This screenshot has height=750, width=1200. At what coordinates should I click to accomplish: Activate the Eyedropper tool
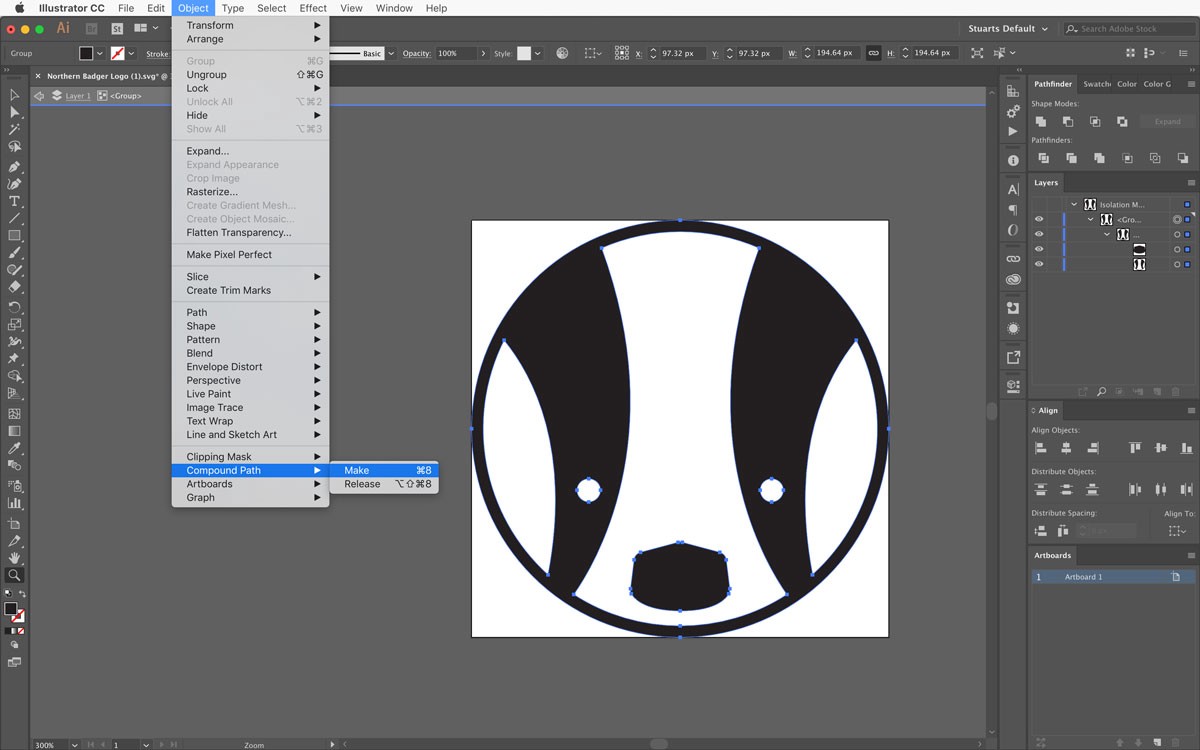coord(14,448)
